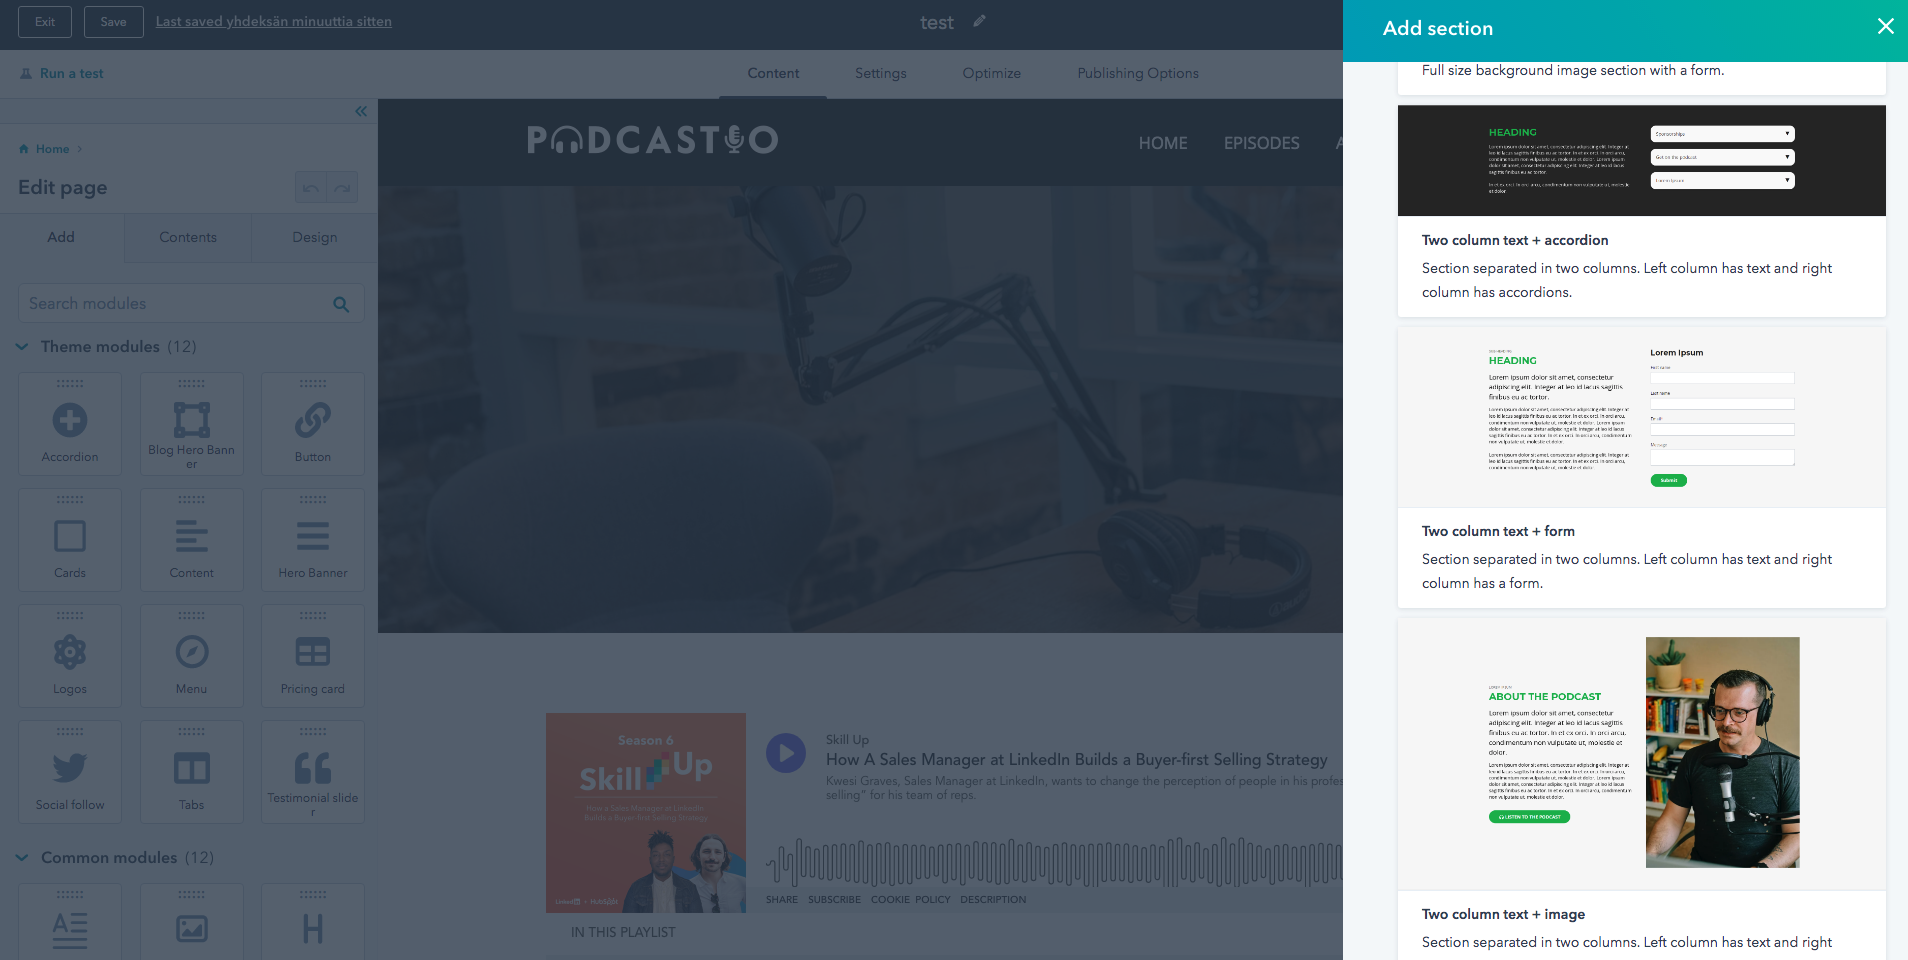Click the "Two column text + image" title
The height and width of the screenshot is (960, 1908).
pyautogui.click(x=1503, y=915)
